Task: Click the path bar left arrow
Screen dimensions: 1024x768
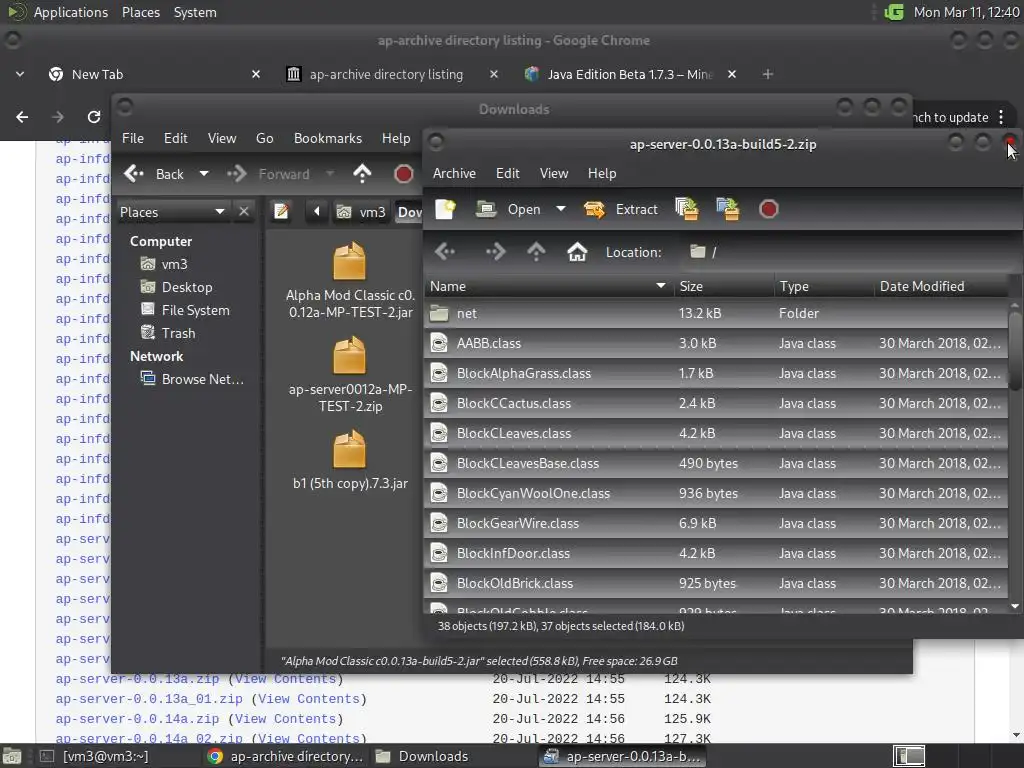Action: click(317, 212)
